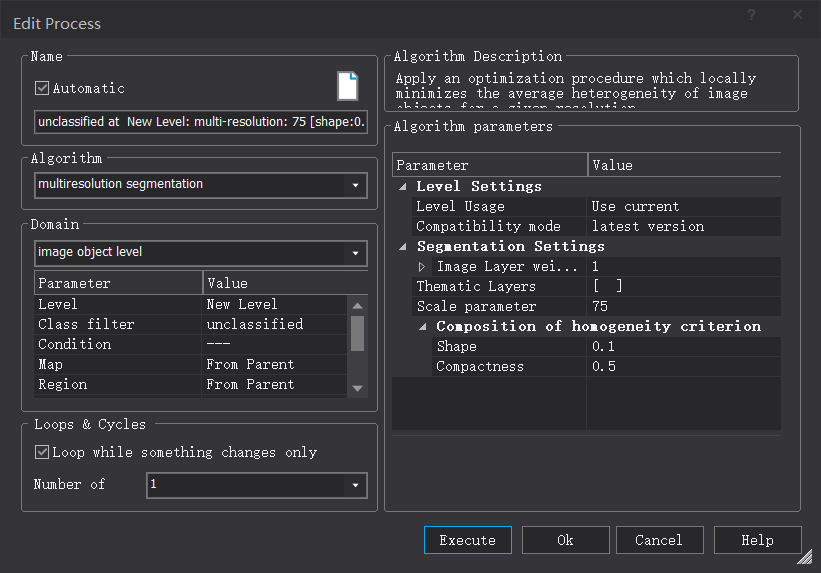Screen dimensions: 821x573
Task: Expand the Image Layer weights row
Action: tap(422, 267)
